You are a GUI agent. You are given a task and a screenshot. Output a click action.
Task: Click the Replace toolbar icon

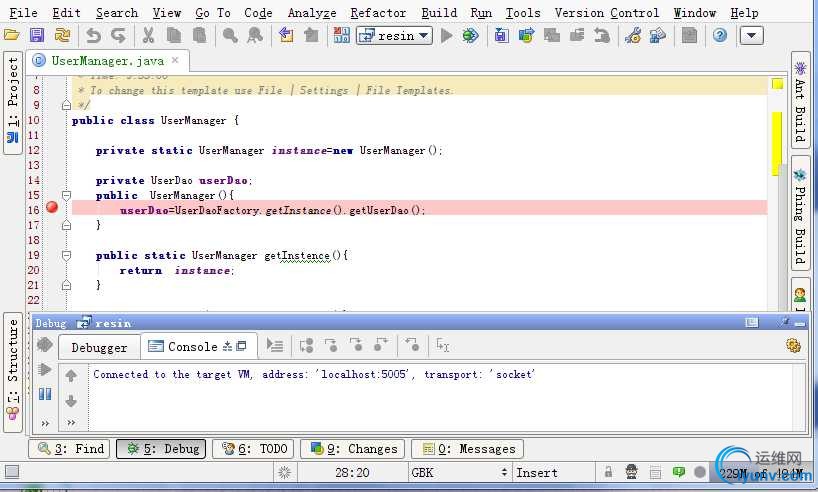point(255,35)
